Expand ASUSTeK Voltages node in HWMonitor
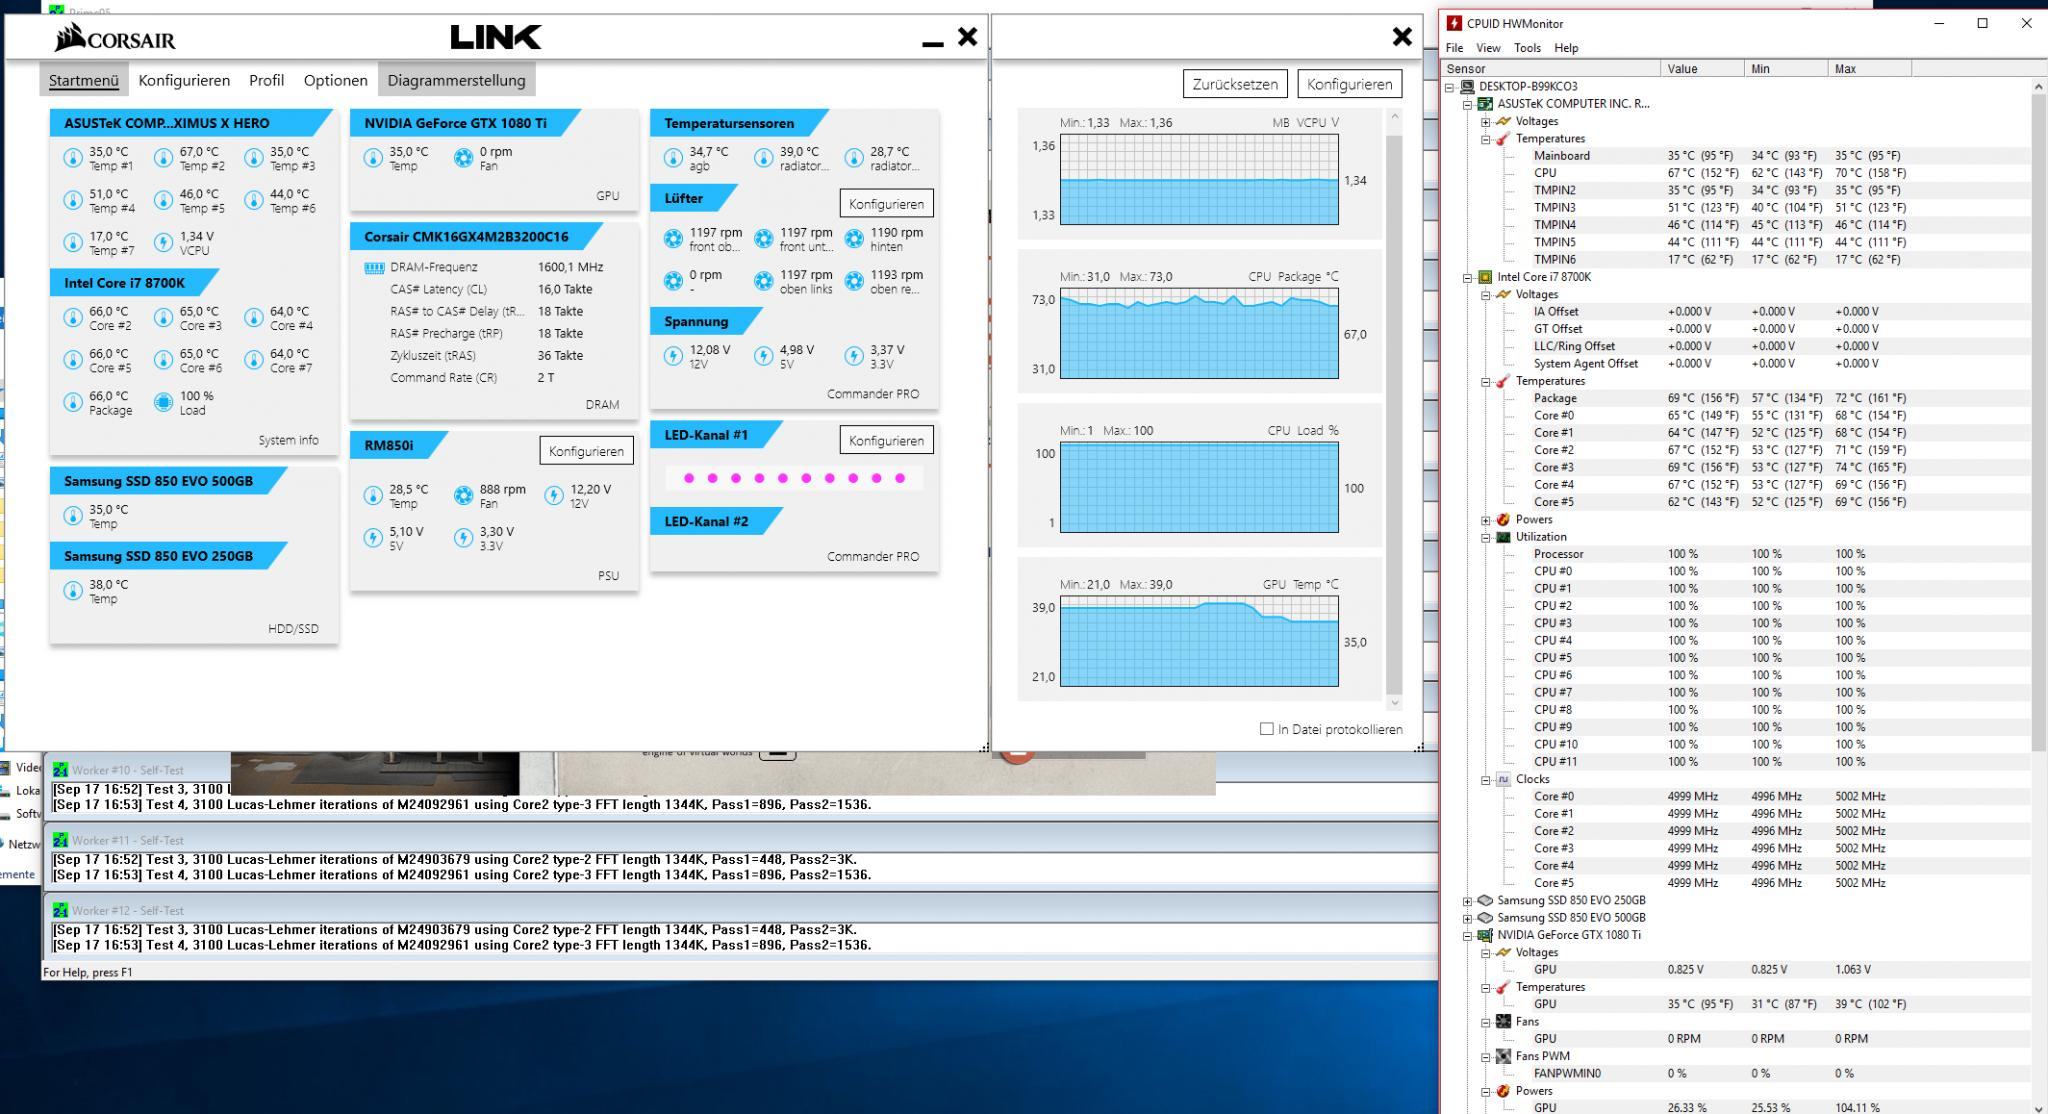 [1485, 122]
